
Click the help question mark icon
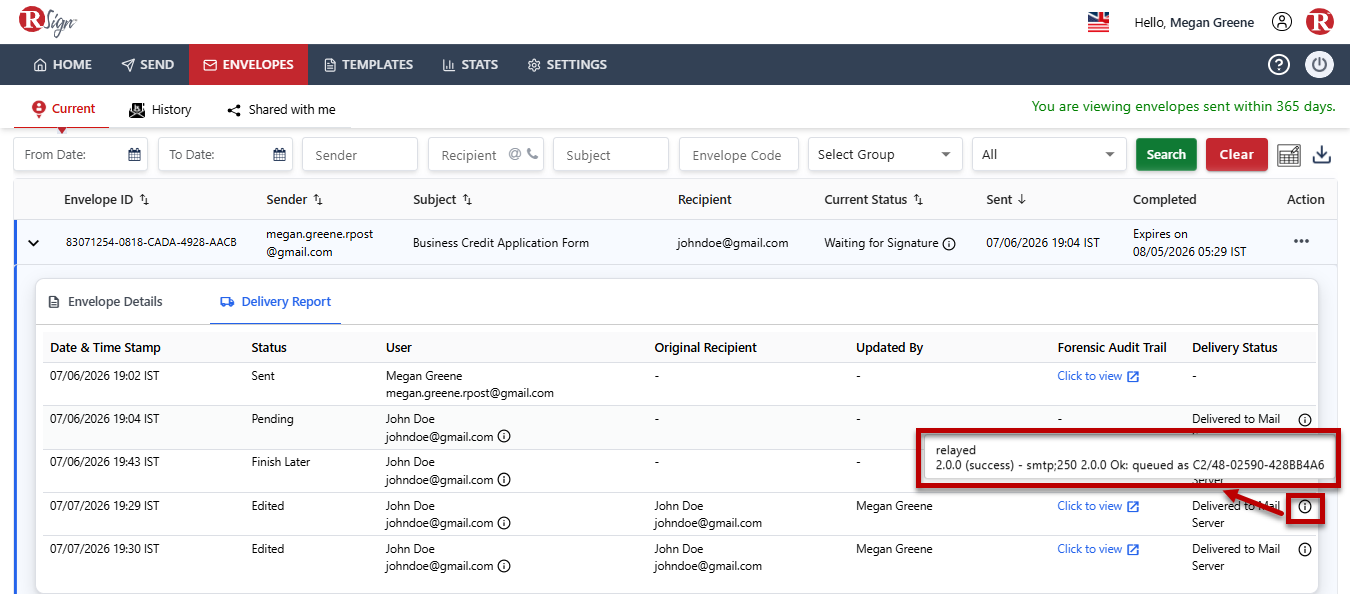coord(1278,65)
